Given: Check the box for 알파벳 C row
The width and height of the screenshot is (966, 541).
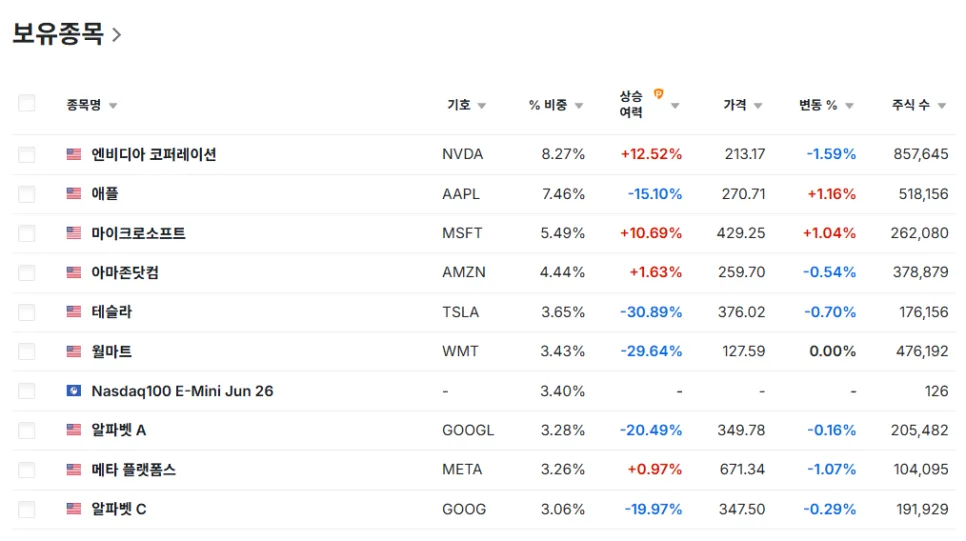Looking at the screenshot, I should [x=26, y=509].
